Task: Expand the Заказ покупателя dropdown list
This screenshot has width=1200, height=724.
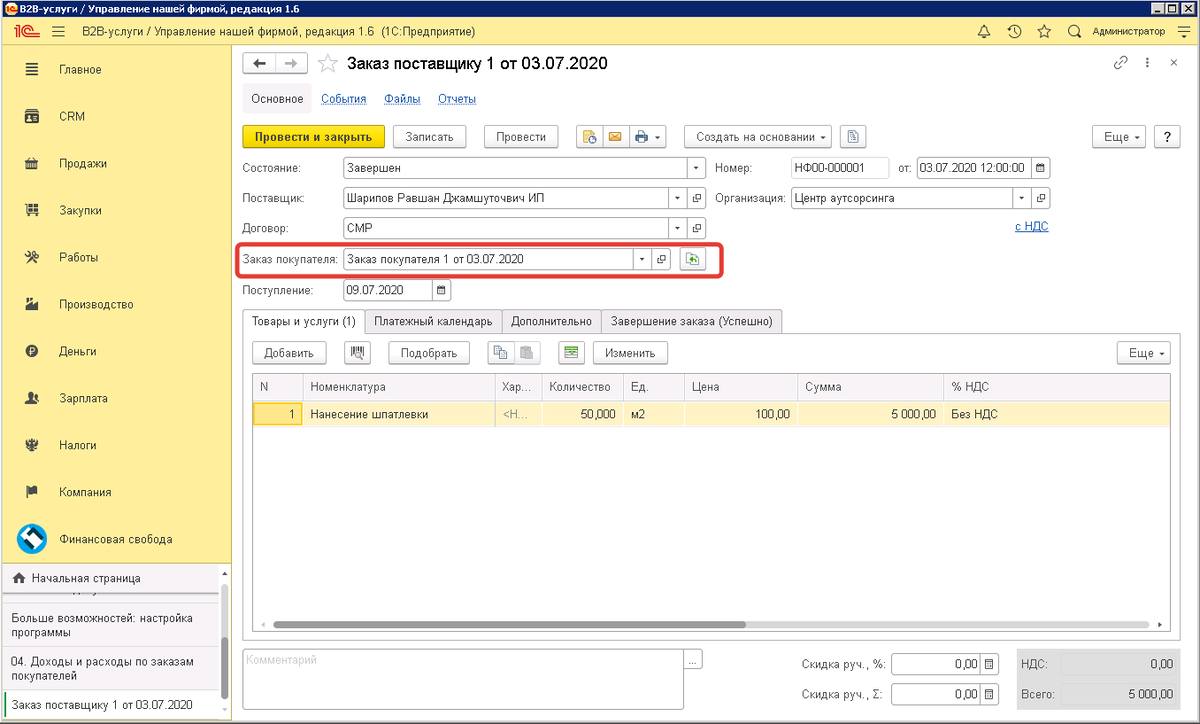Action: [x=641, y=259]
